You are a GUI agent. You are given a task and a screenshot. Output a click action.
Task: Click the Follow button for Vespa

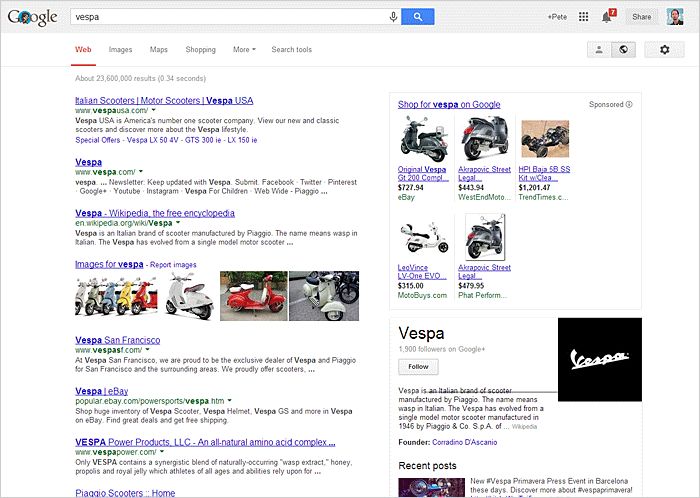click(418, 367)
